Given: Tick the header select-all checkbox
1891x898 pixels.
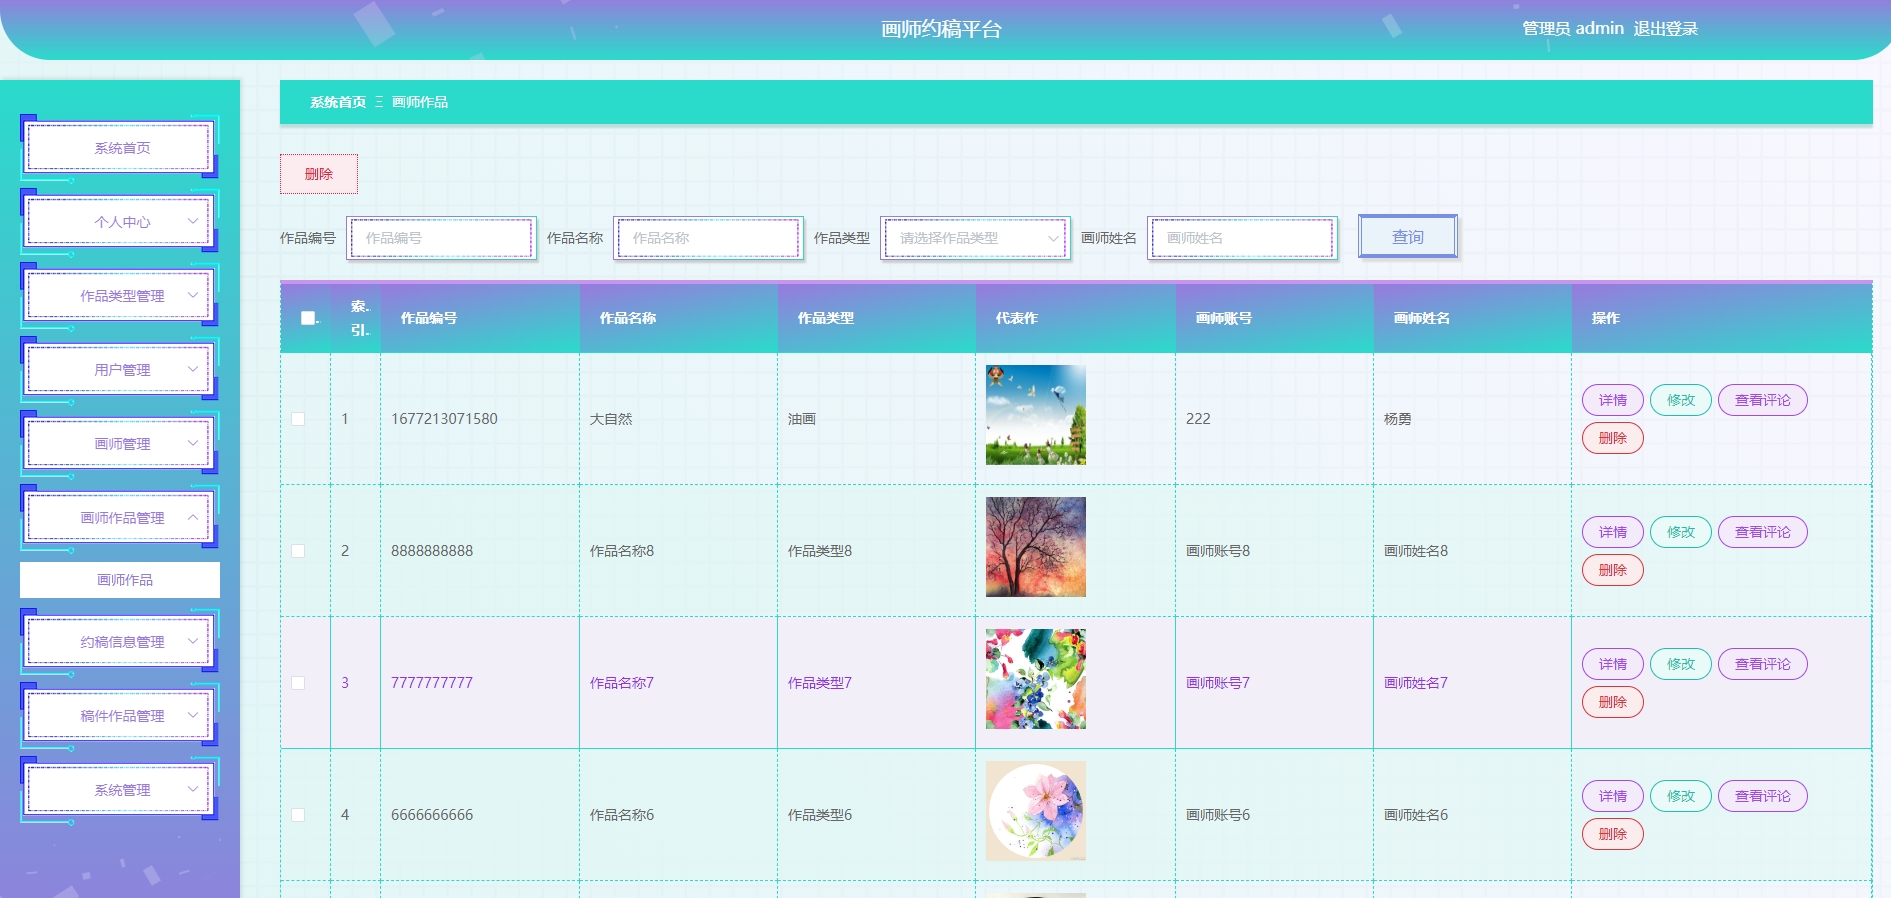Looking at the screenshot, I should [308, 318].
